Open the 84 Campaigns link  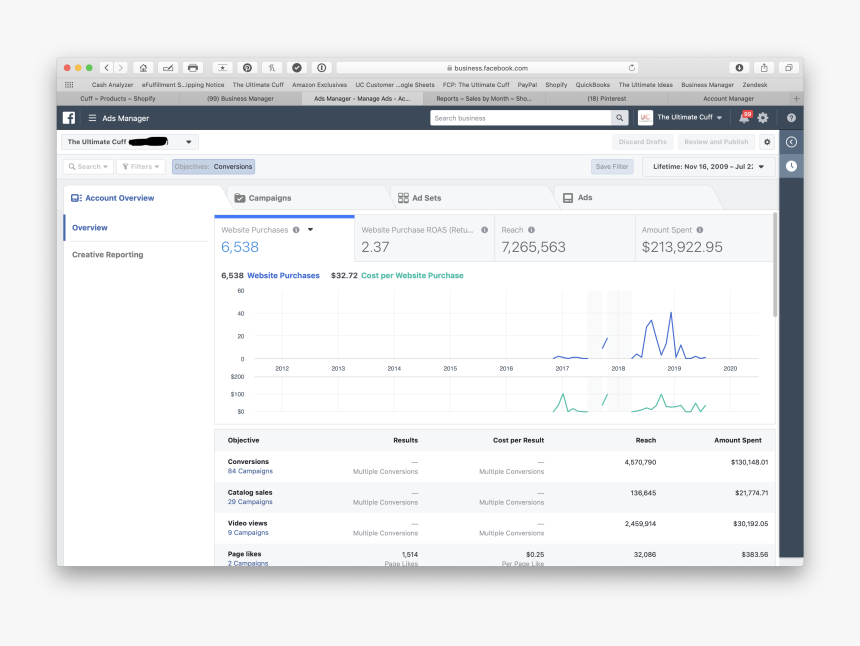tap(250, 471)
